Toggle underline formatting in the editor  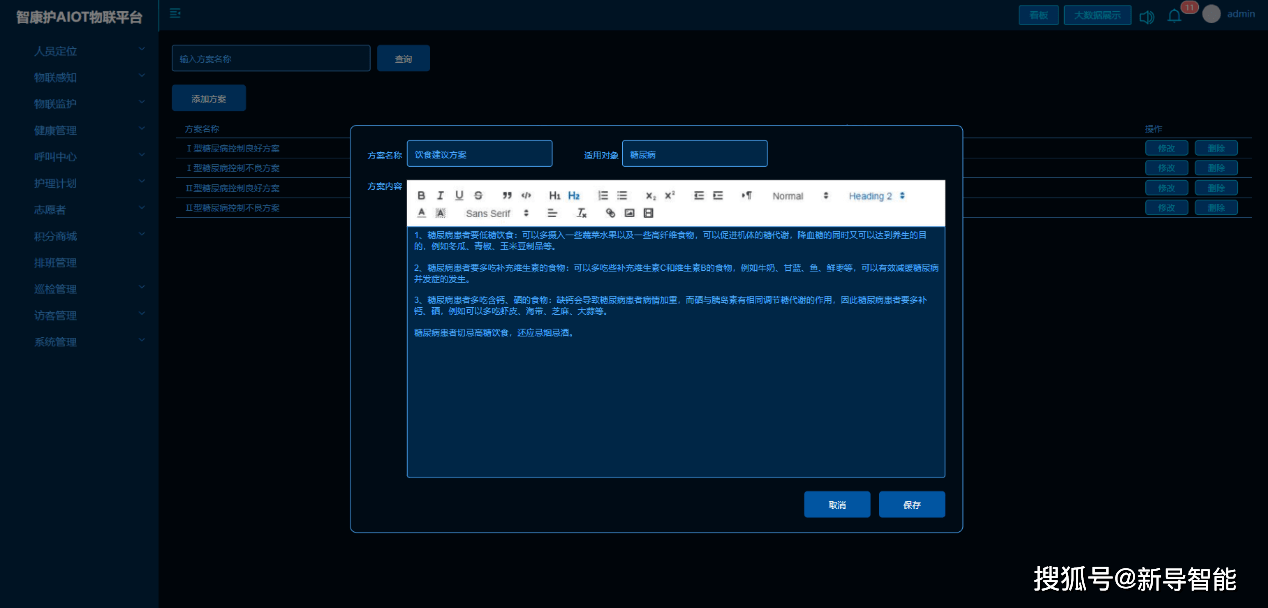point(459,196)
